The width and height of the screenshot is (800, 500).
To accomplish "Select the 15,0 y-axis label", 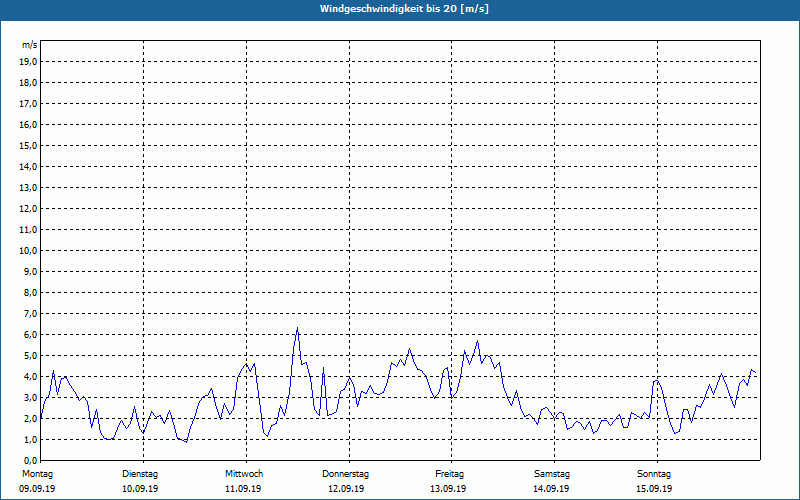I will 27,145.
